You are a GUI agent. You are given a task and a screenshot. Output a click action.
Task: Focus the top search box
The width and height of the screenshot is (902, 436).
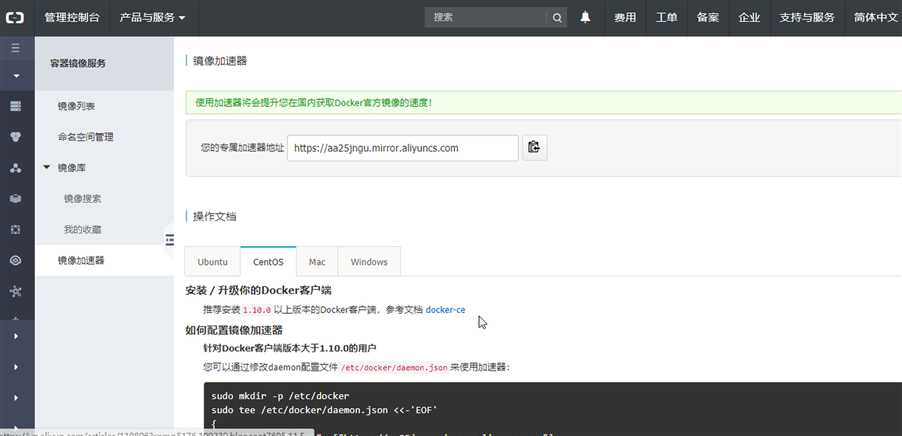point(486,18)
